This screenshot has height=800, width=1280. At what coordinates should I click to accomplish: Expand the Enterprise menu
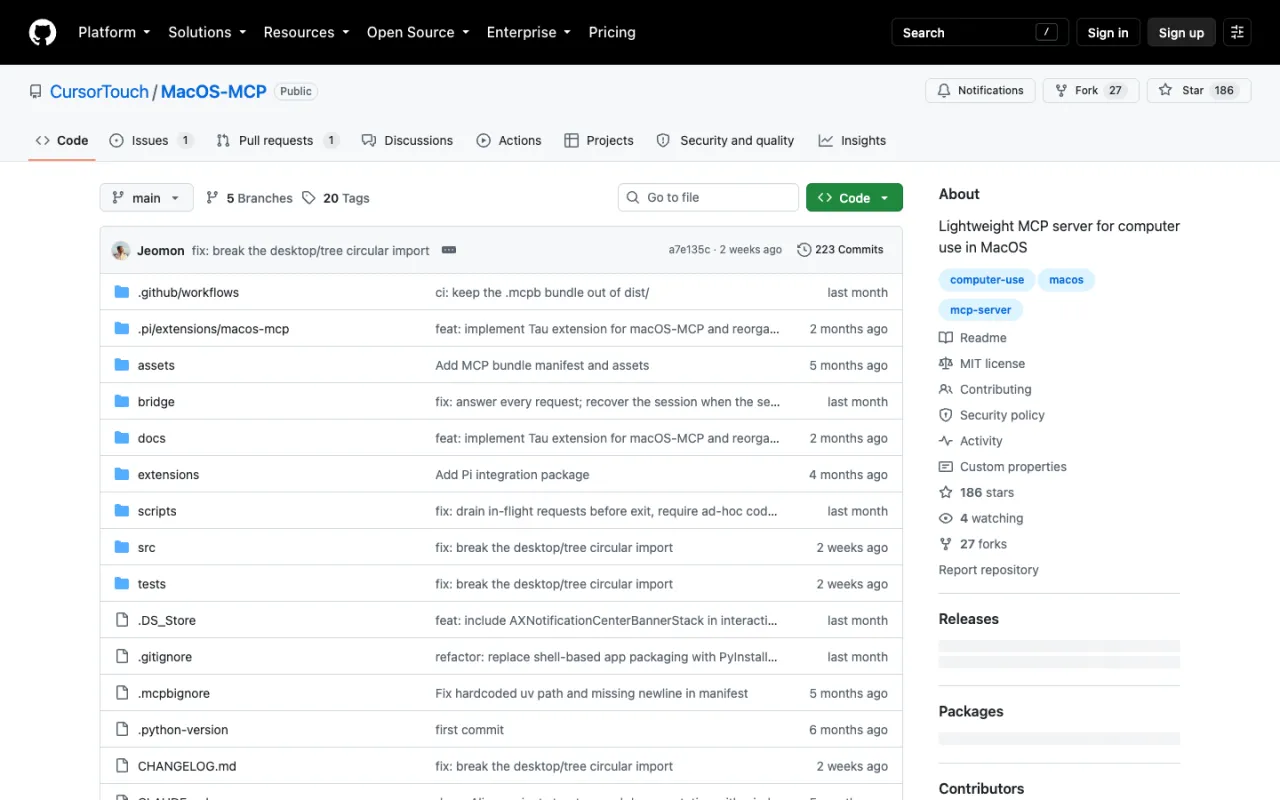tap(529, 32)
